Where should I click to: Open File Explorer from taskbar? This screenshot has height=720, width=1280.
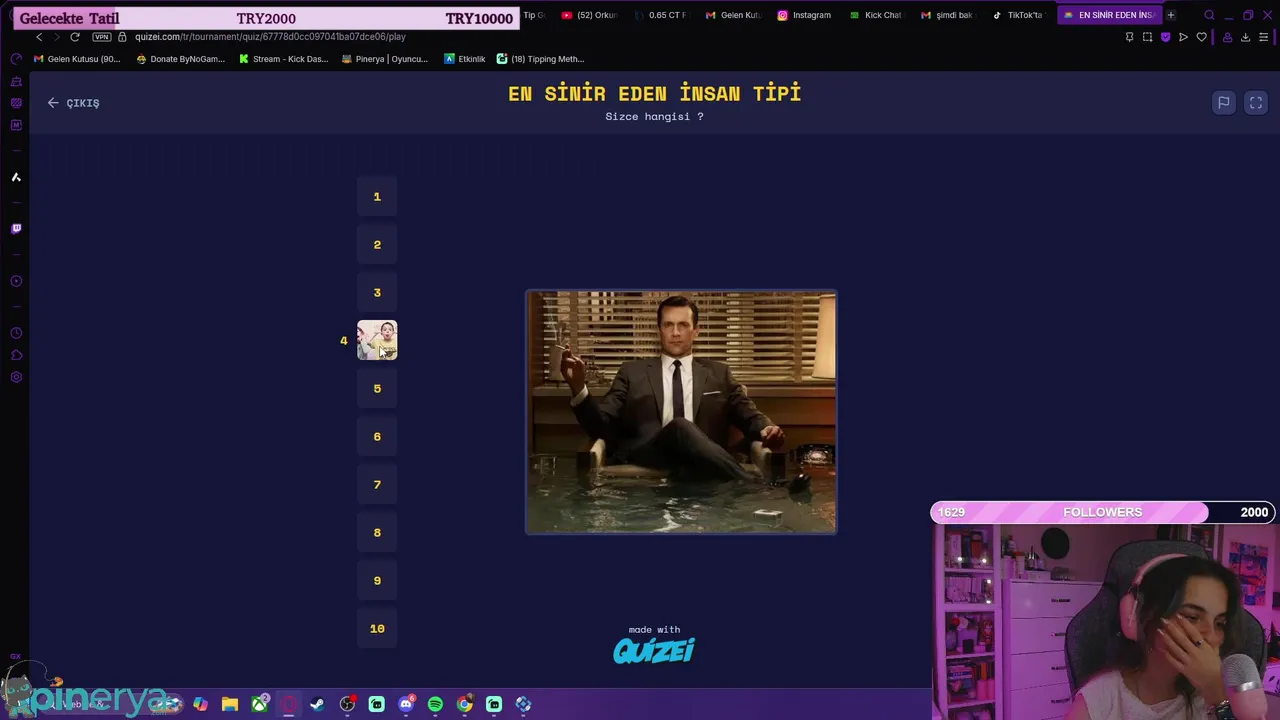click(x=230, y=704)
